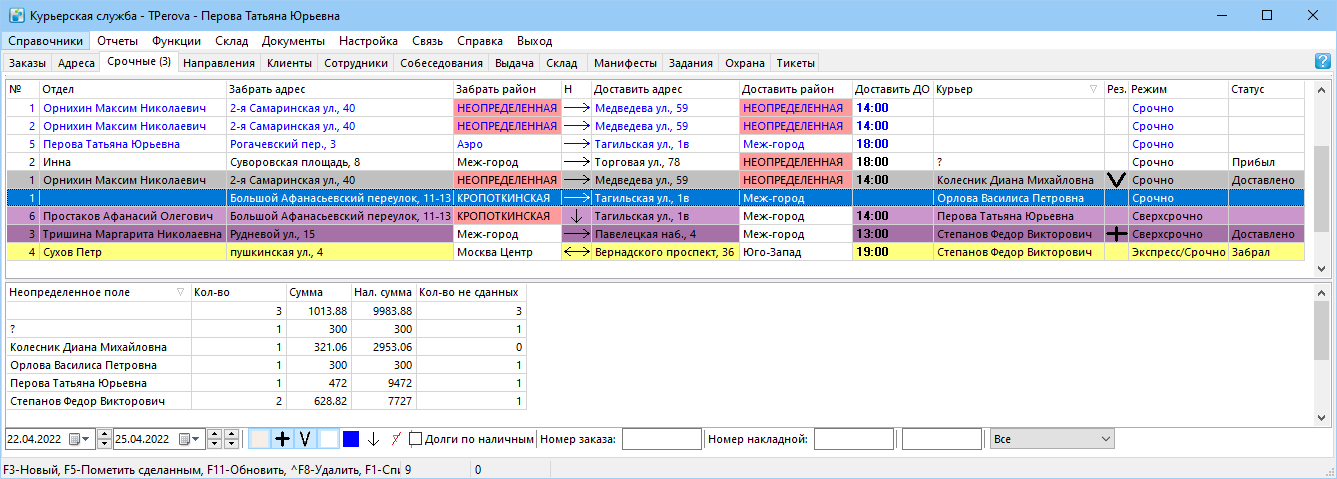Open the Документы menu
This screenshot has height=479, width=1337.
293,41
